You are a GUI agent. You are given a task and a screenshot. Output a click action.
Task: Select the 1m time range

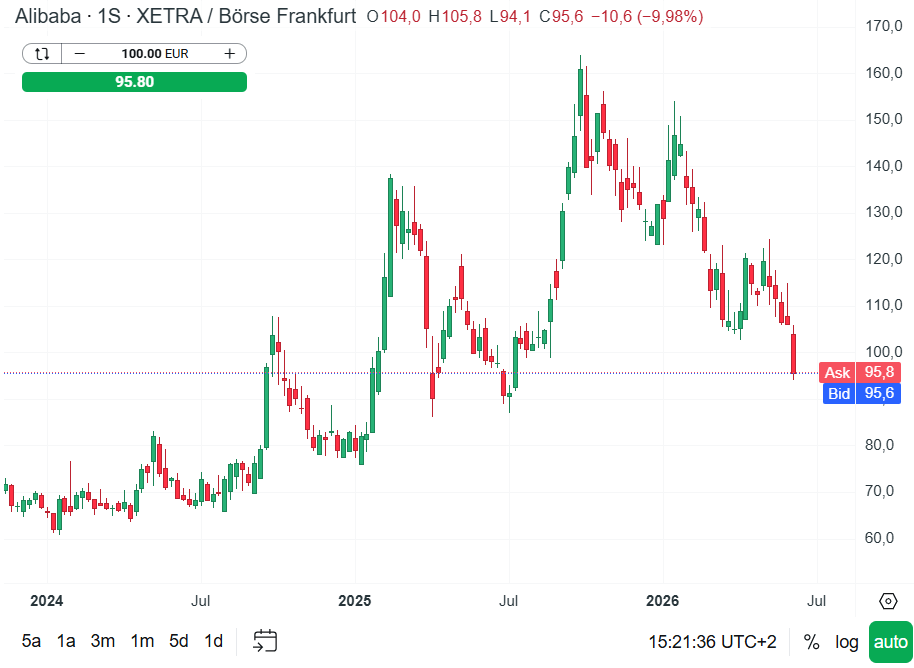point(142,641)
